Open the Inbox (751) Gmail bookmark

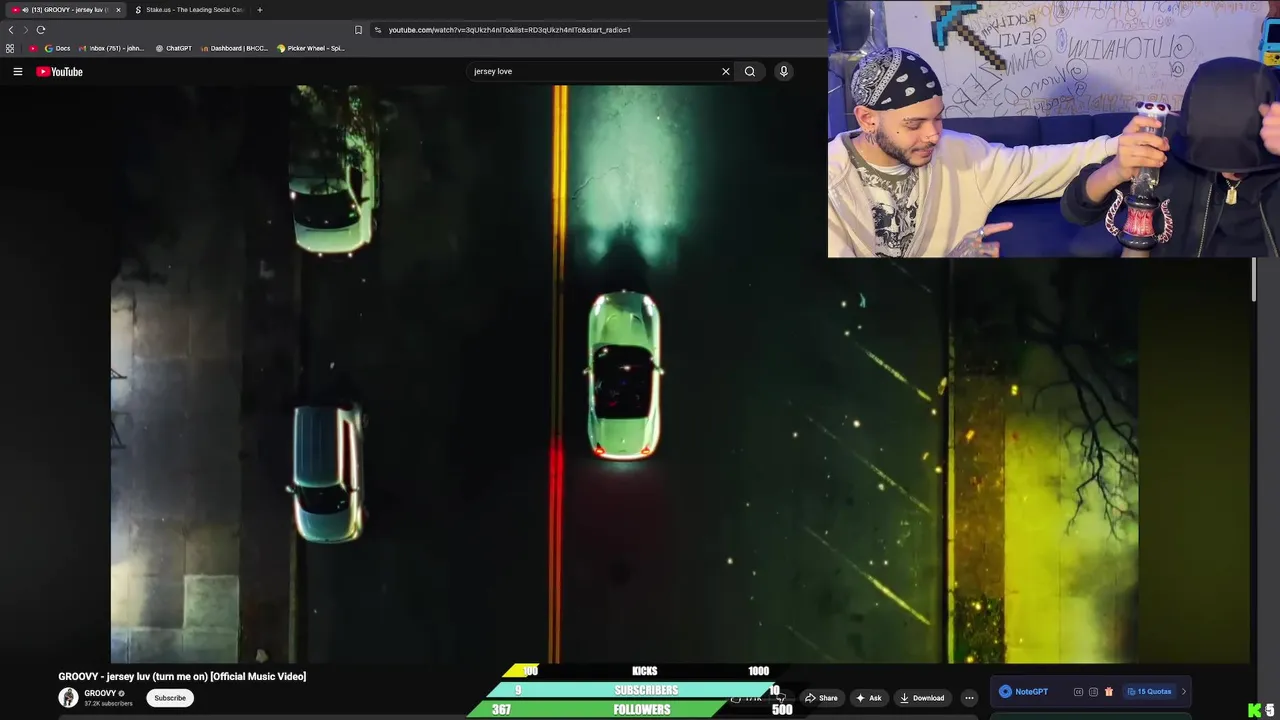coord(111,48)
